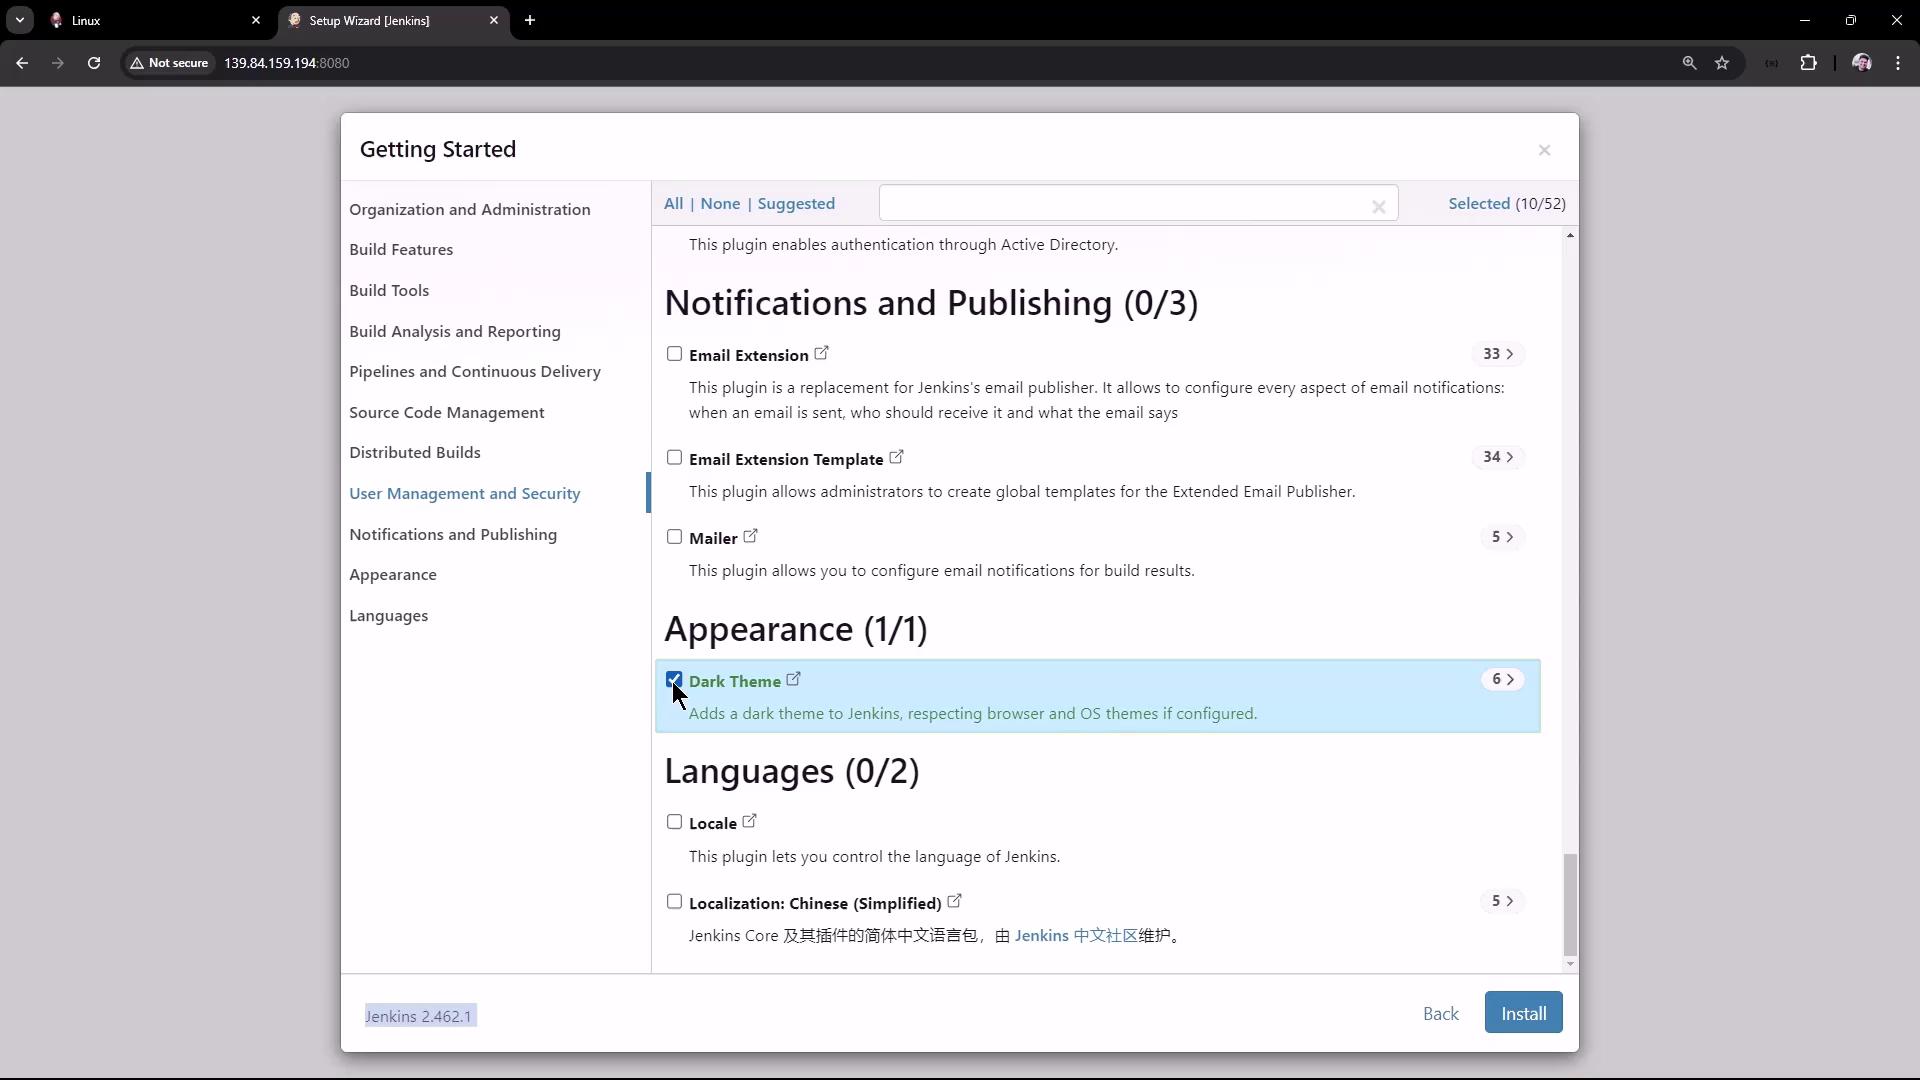Open Mailer plugin external link icon
Screen dimensions: 1920x1080
[750, 537]
